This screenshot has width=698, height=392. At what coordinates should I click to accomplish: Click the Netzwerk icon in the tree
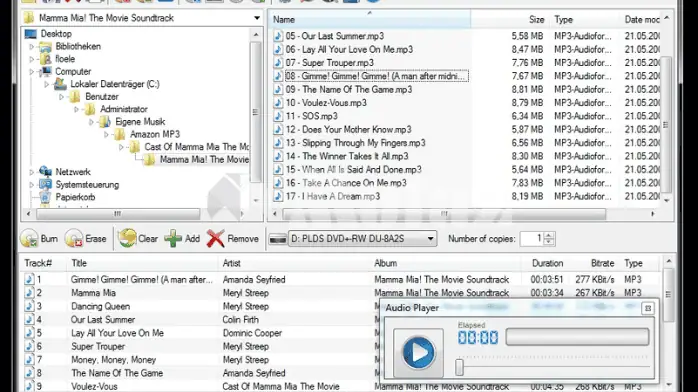point(45,172)
